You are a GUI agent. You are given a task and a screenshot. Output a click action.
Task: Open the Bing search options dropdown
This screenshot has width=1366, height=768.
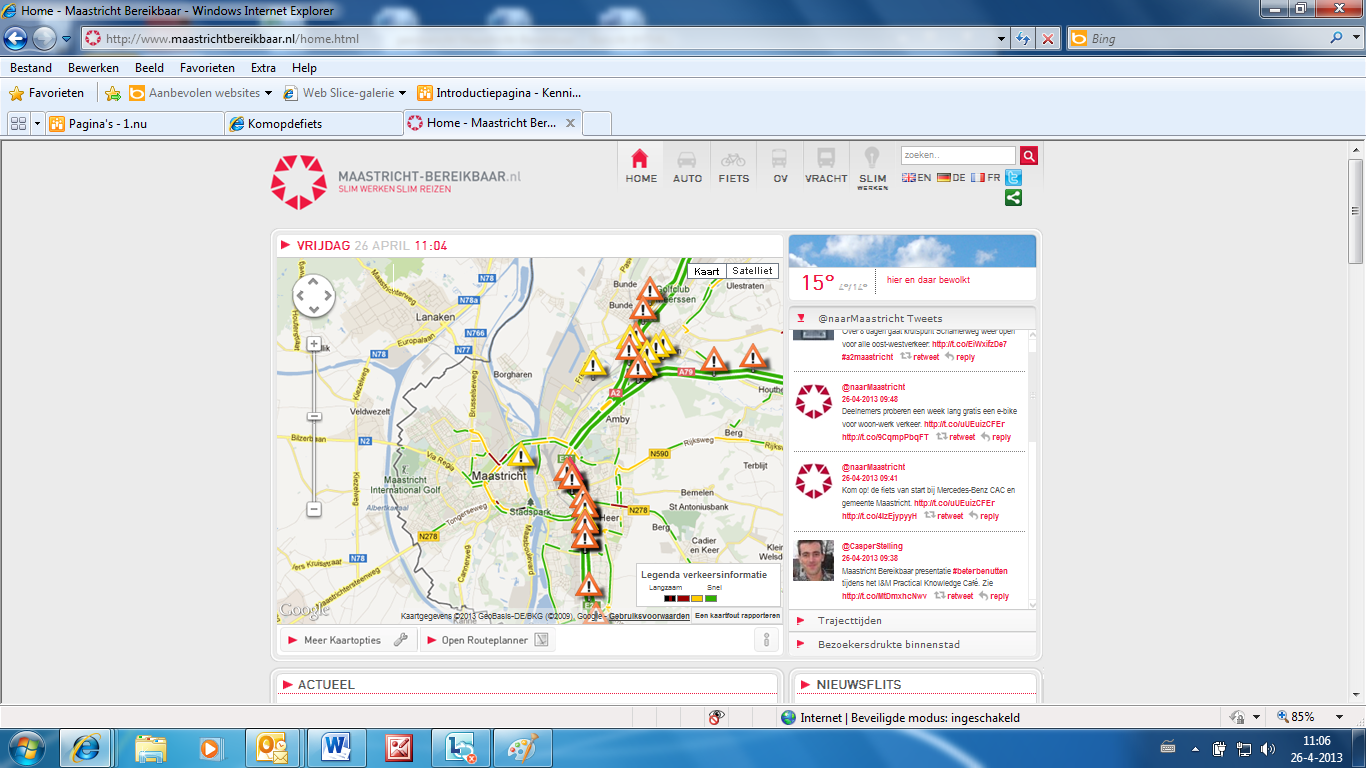(x=1355, y=39)
